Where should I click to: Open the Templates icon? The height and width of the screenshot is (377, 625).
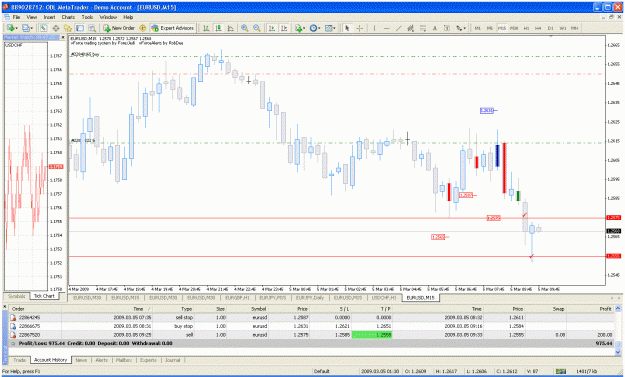pyautogui.click(x=328, y=28)
